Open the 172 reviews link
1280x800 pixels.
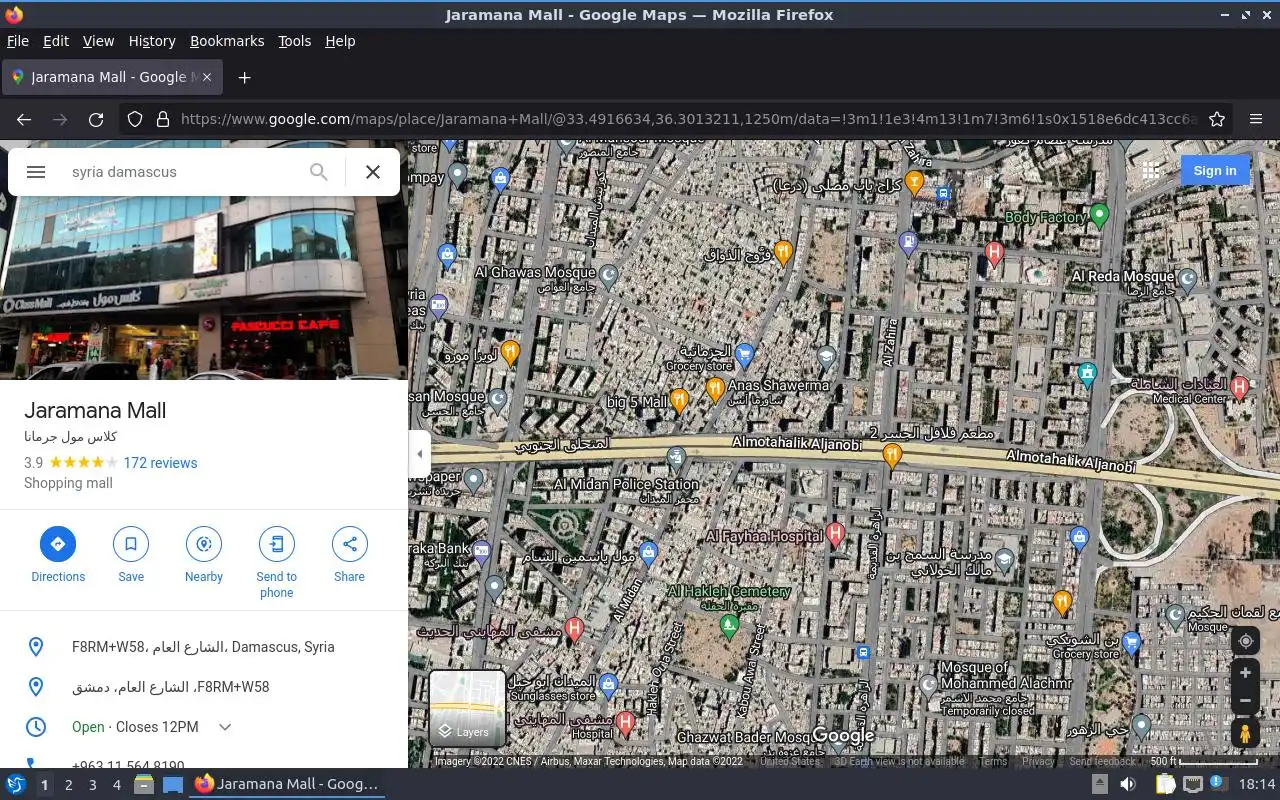coord(160,463)
